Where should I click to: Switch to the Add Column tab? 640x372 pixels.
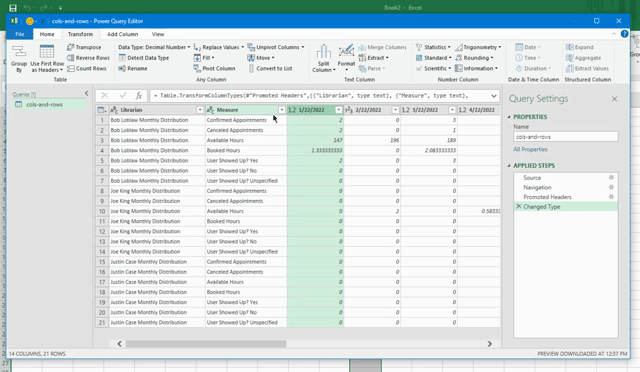tap(122, 34)
